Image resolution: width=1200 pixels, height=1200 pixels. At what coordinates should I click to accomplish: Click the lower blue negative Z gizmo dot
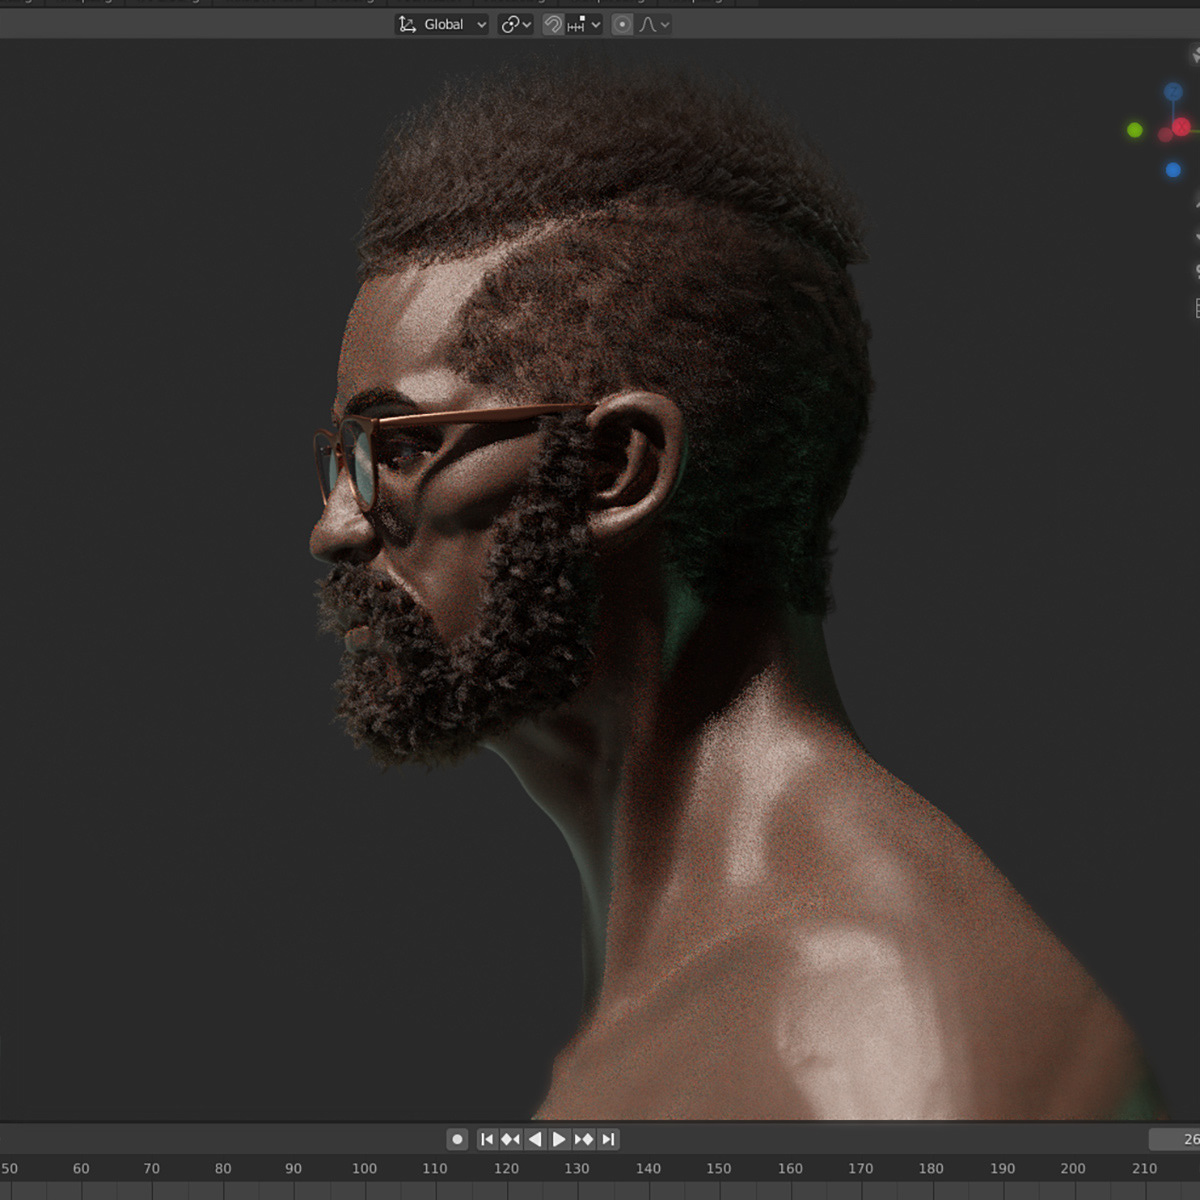[1173, 170]
